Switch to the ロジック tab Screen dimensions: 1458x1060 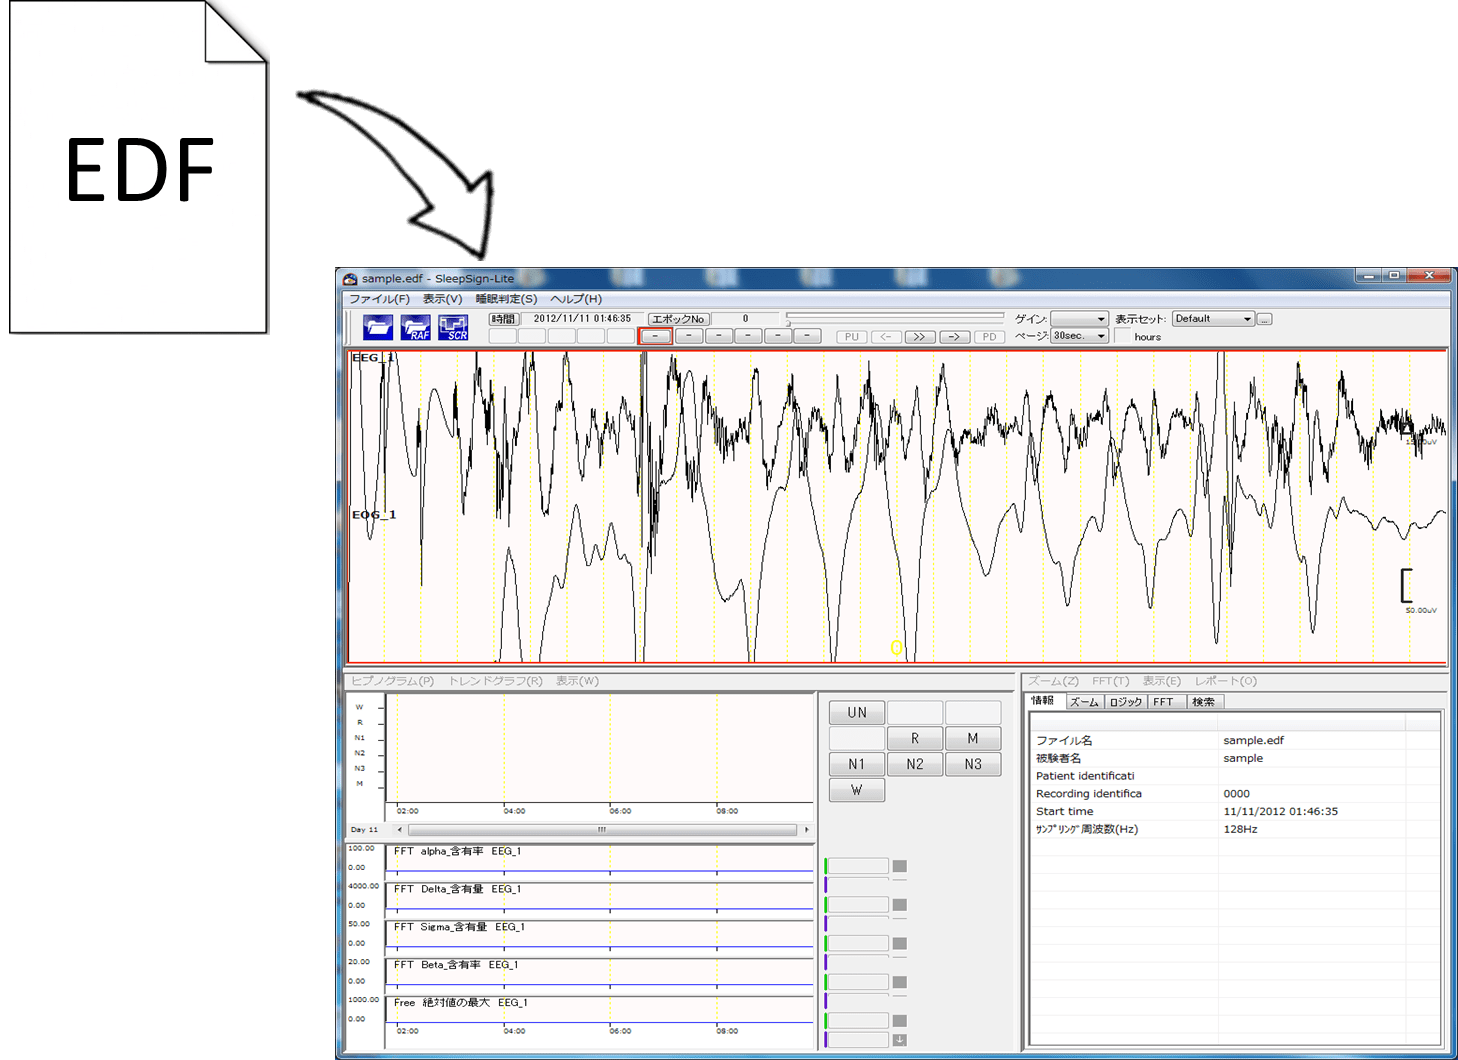pos(1125,702)
